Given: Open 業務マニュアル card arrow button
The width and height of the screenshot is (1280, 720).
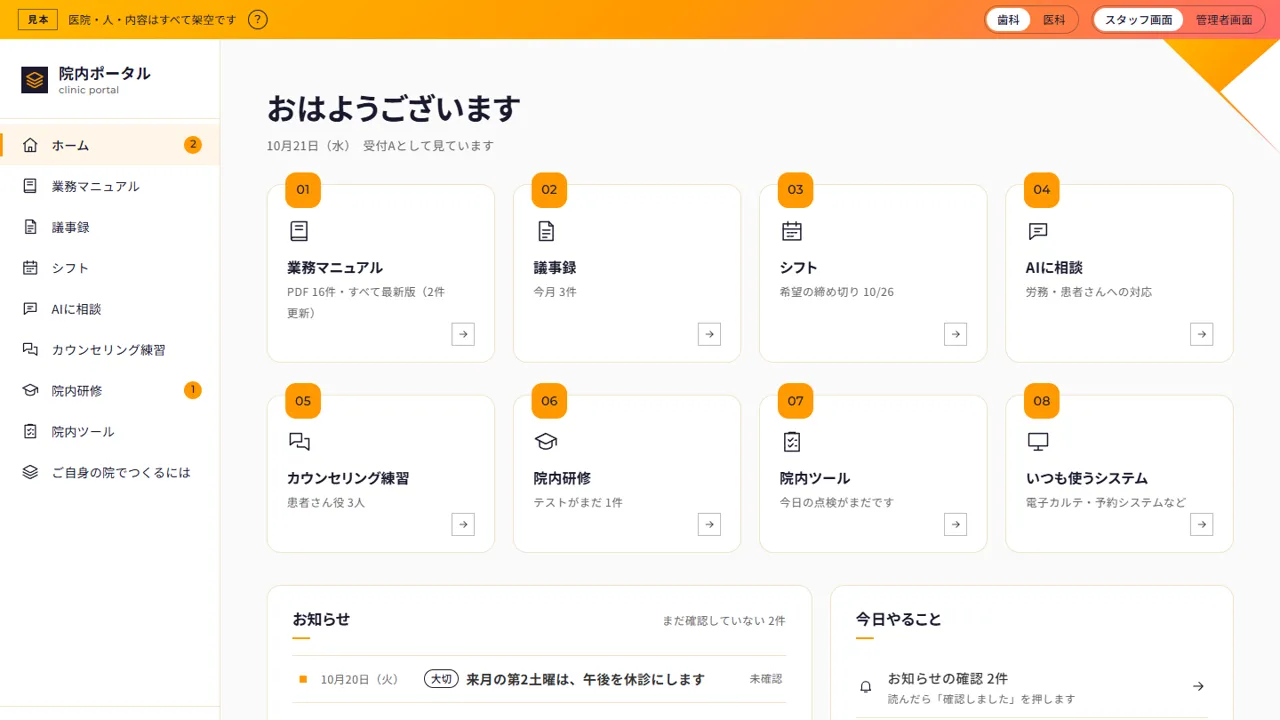Looking at the screenshot, I should [x=463, y=334].
